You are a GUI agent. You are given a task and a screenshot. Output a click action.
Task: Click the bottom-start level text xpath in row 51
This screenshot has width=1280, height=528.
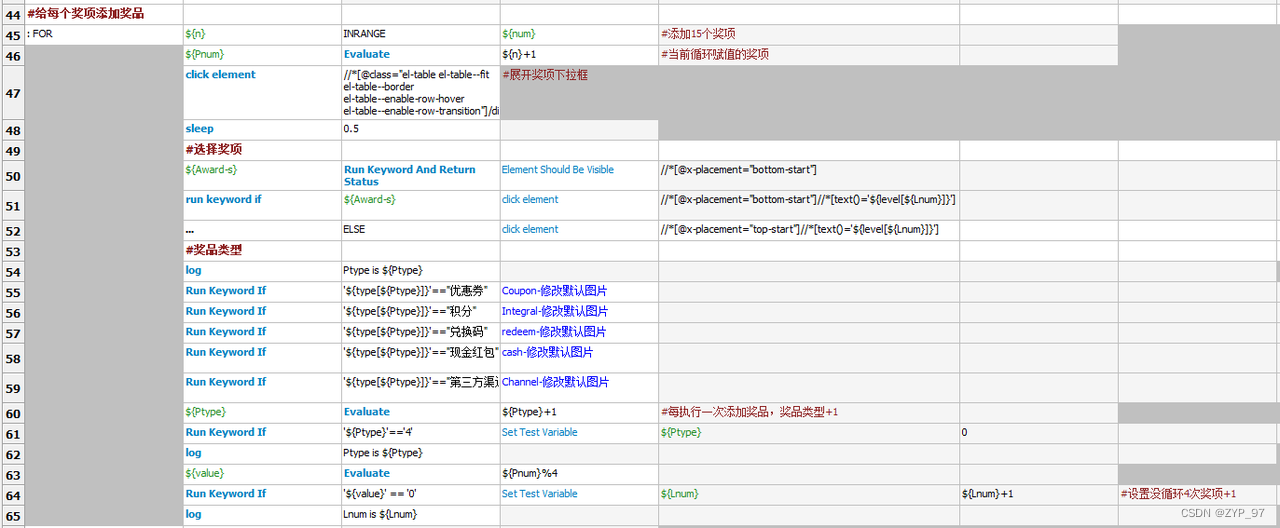coord(808,205)
